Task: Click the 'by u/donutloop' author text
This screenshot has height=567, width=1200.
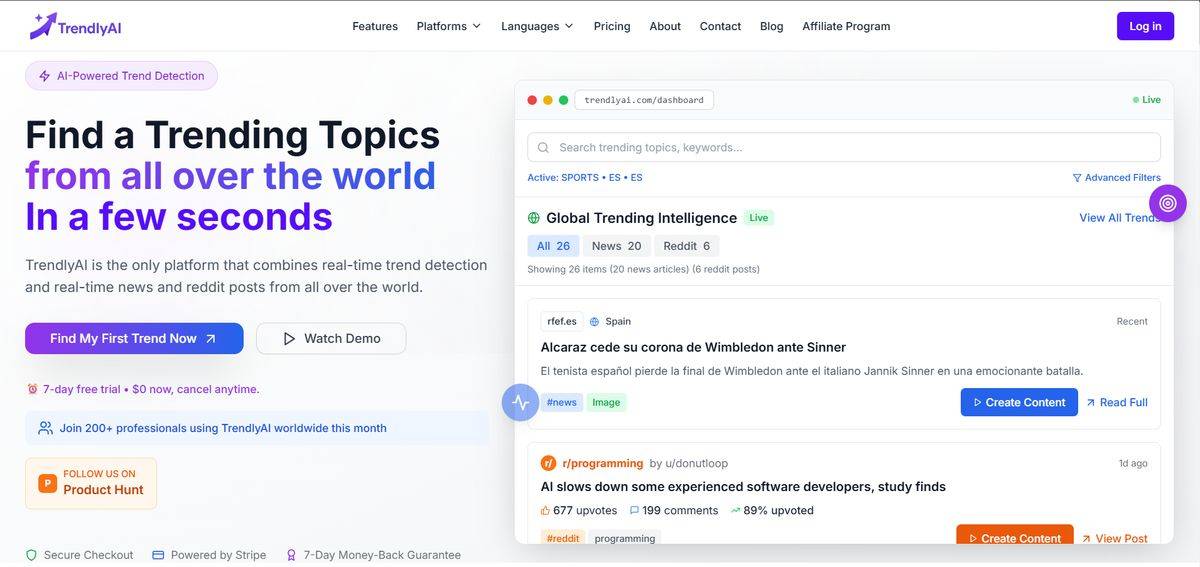Action: coord(689,464)
